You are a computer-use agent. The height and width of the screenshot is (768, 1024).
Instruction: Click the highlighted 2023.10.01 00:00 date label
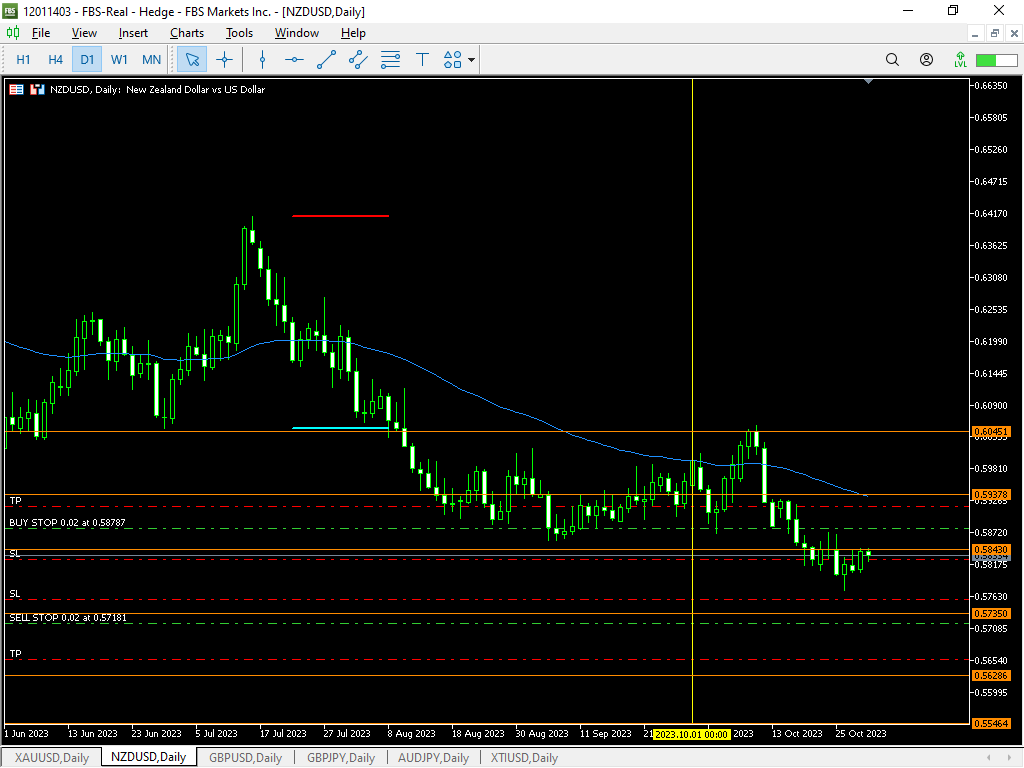pyautogui.click(x=692, y=734)
